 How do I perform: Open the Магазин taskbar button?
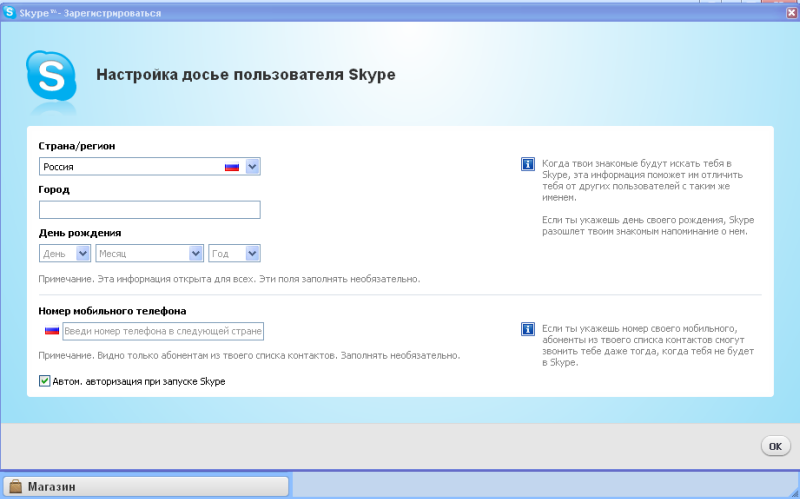pyautogui.click(x=146, y=486)
